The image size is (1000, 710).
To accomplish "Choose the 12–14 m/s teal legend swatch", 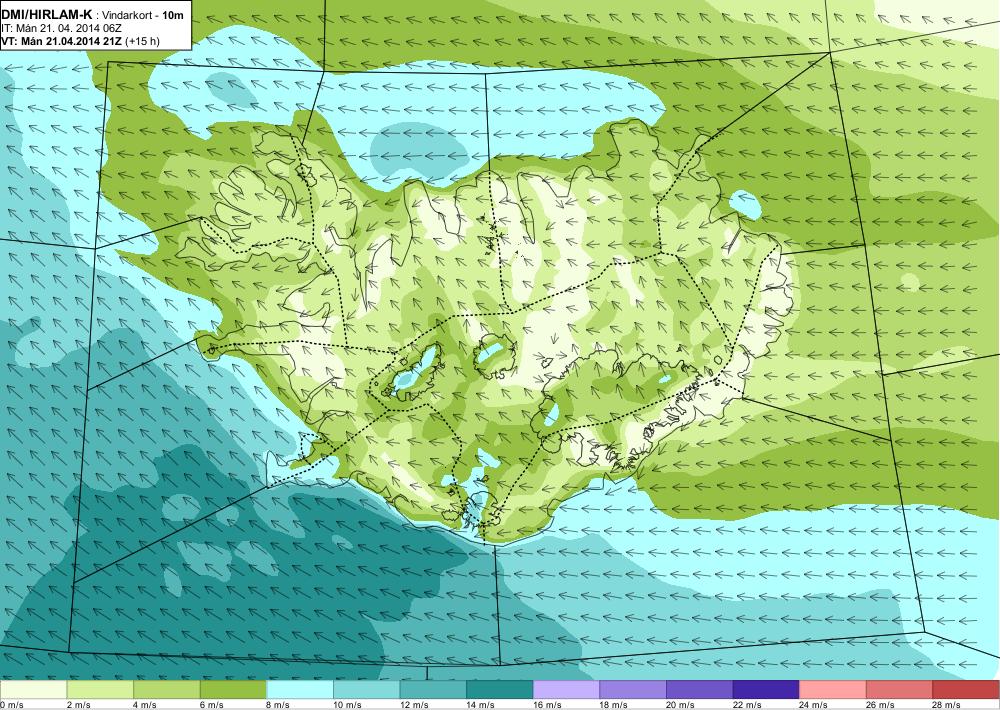I will [x=433, y=690].
